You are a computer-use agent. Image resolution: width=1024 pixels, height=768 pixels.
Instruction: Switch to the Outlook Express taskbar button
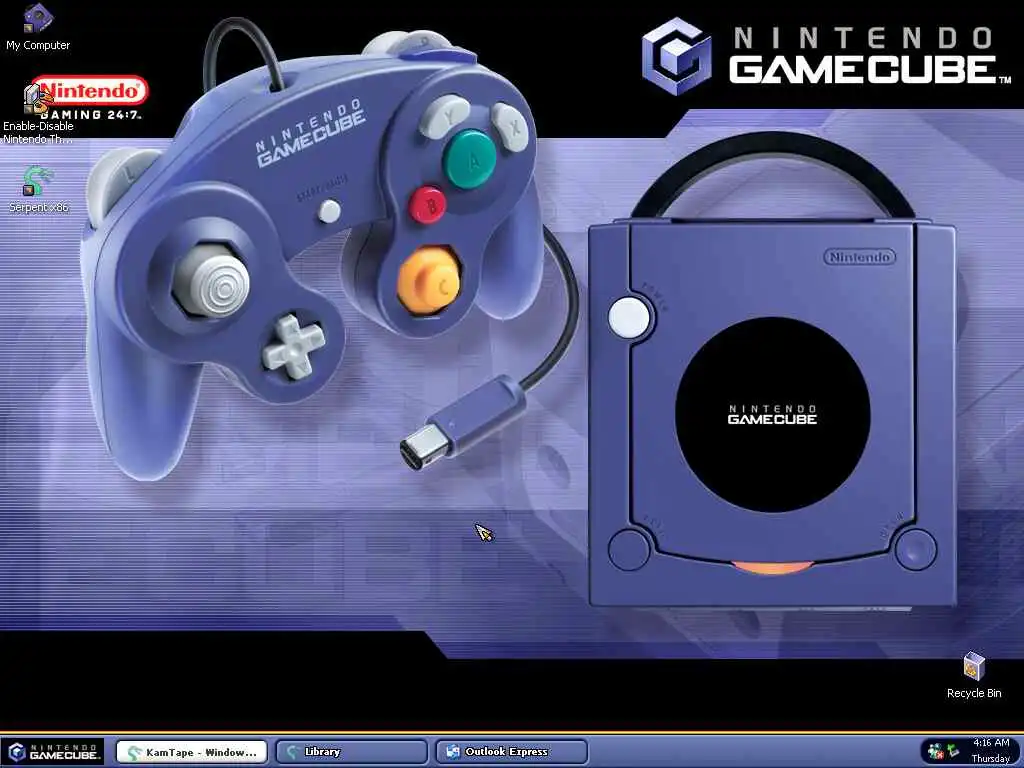(x=511, y=752)
